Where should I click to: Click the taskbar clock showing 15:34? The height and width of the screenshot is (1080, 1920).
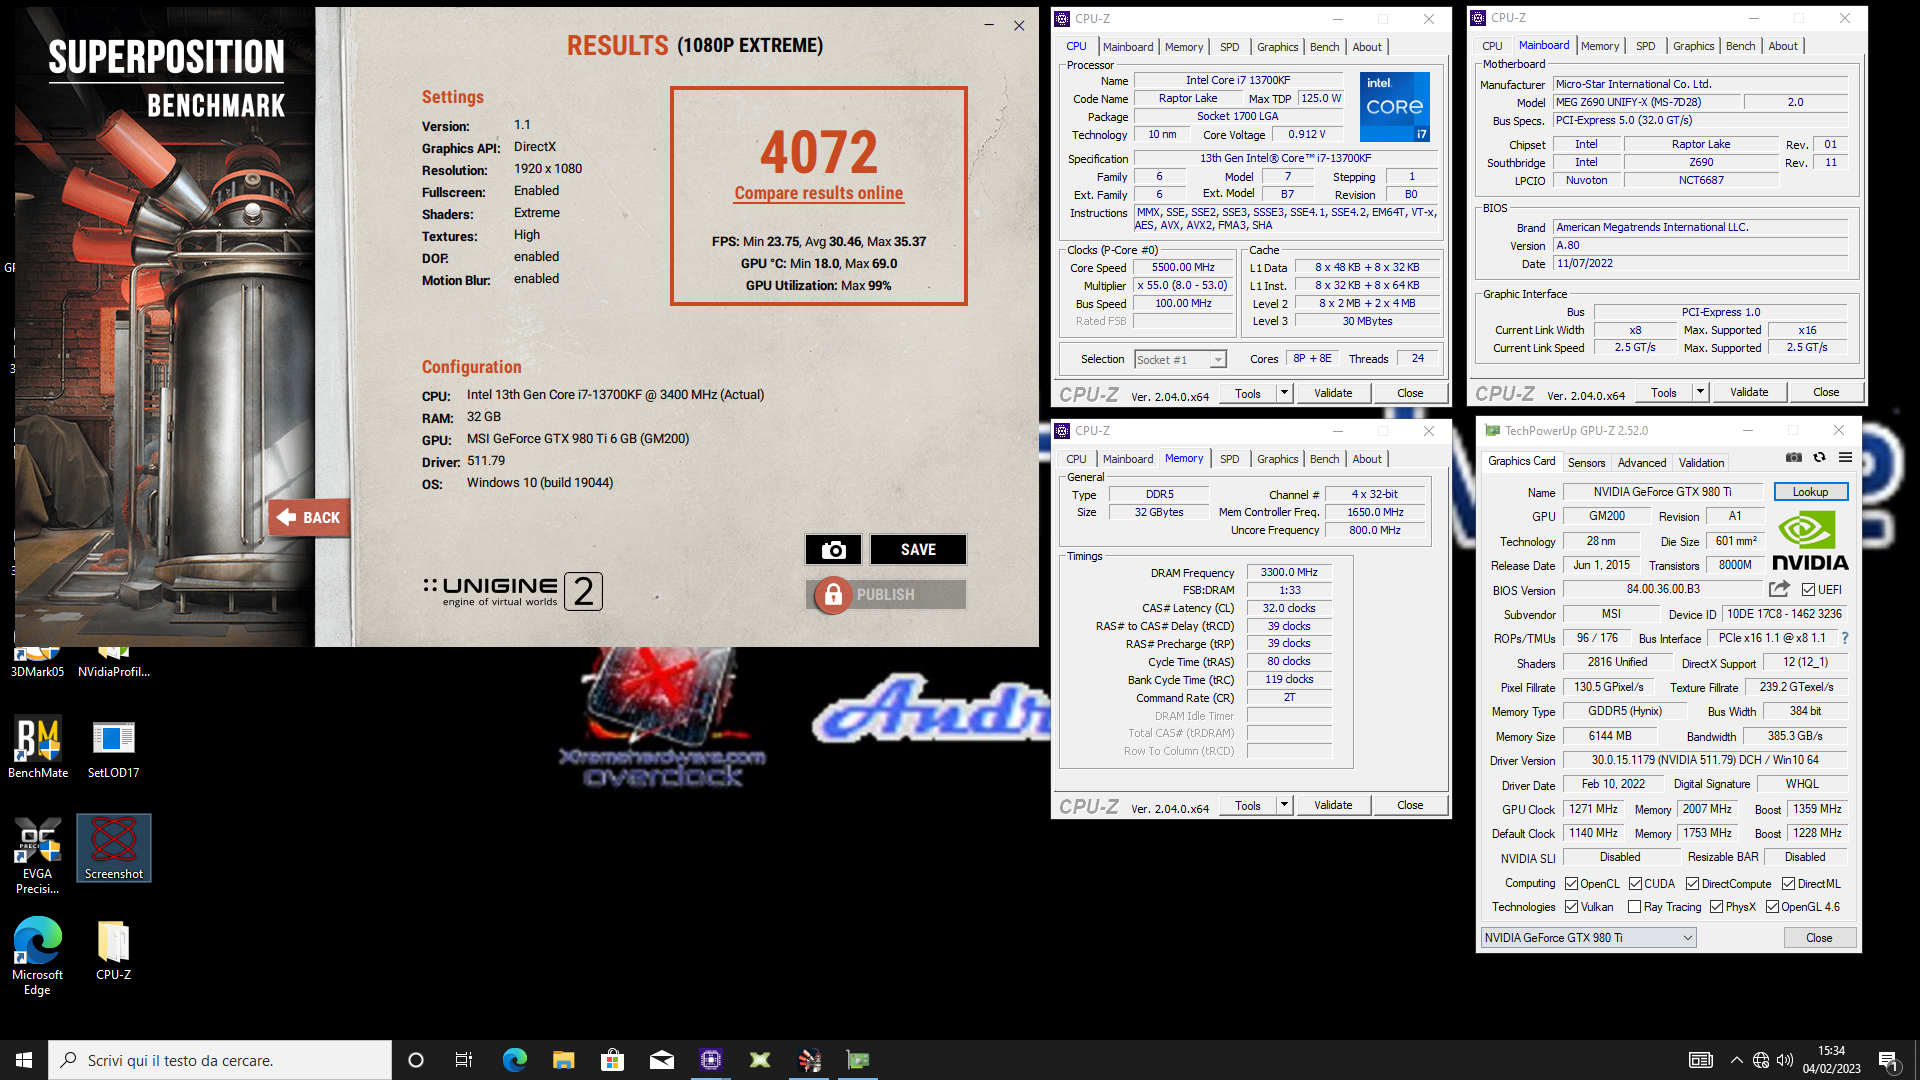(1831, 1060)
